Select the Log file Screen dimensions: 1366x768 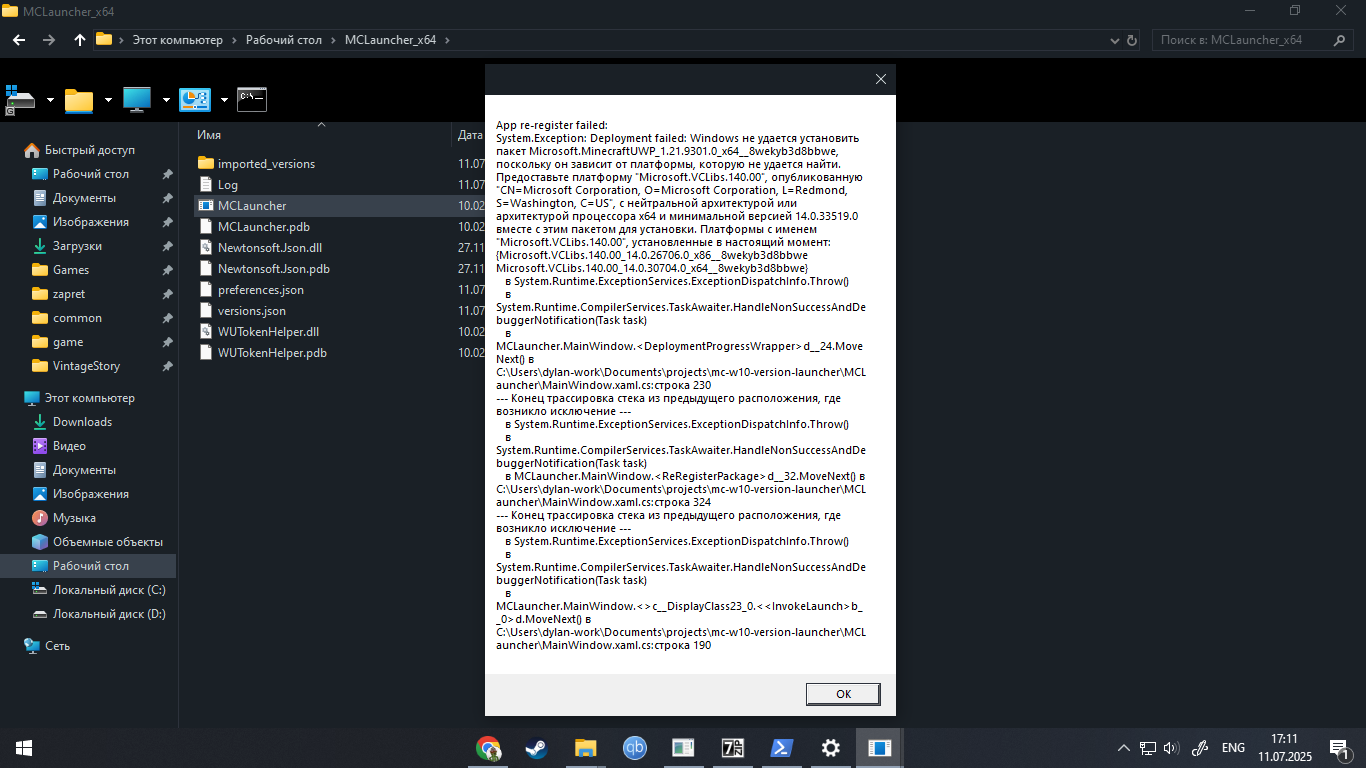[227, 185]
